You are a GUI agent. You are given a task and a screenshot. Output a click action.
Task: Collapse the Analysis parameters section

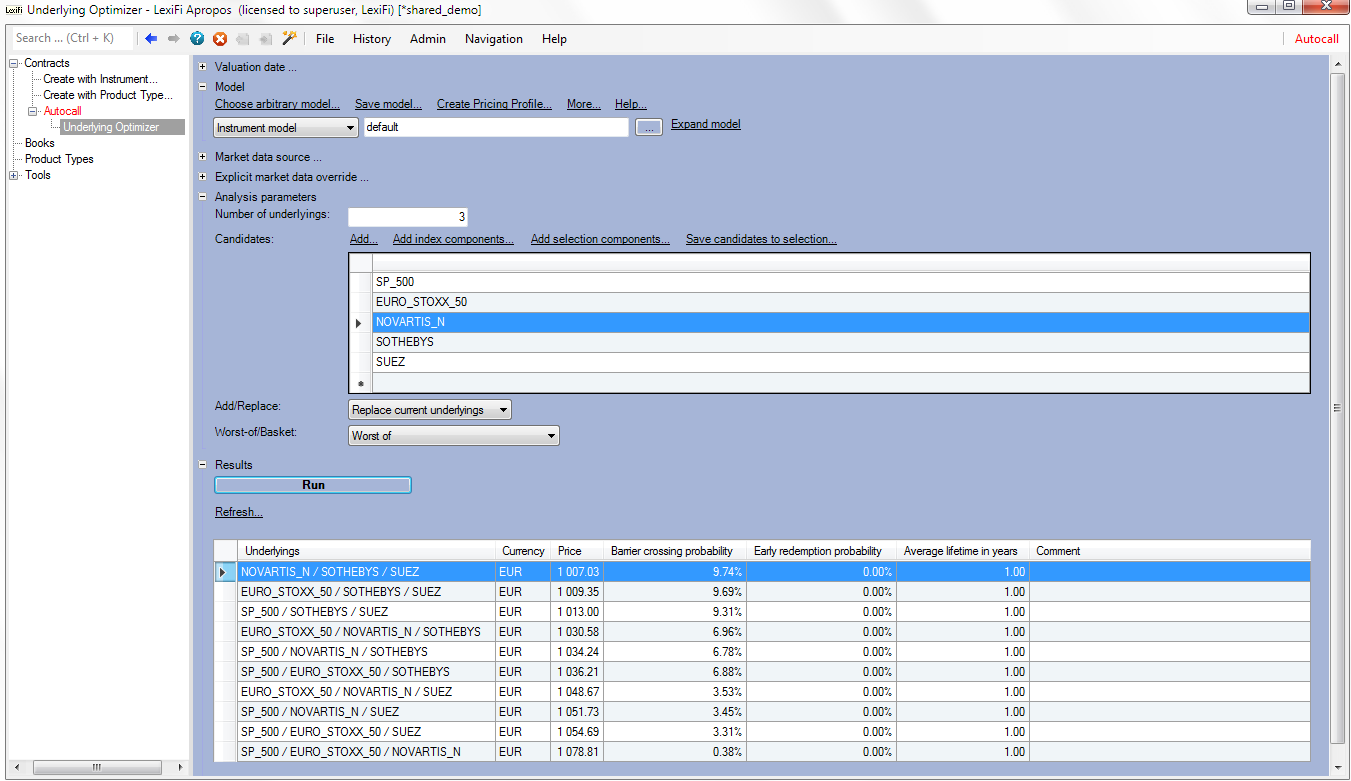point(203,197)
